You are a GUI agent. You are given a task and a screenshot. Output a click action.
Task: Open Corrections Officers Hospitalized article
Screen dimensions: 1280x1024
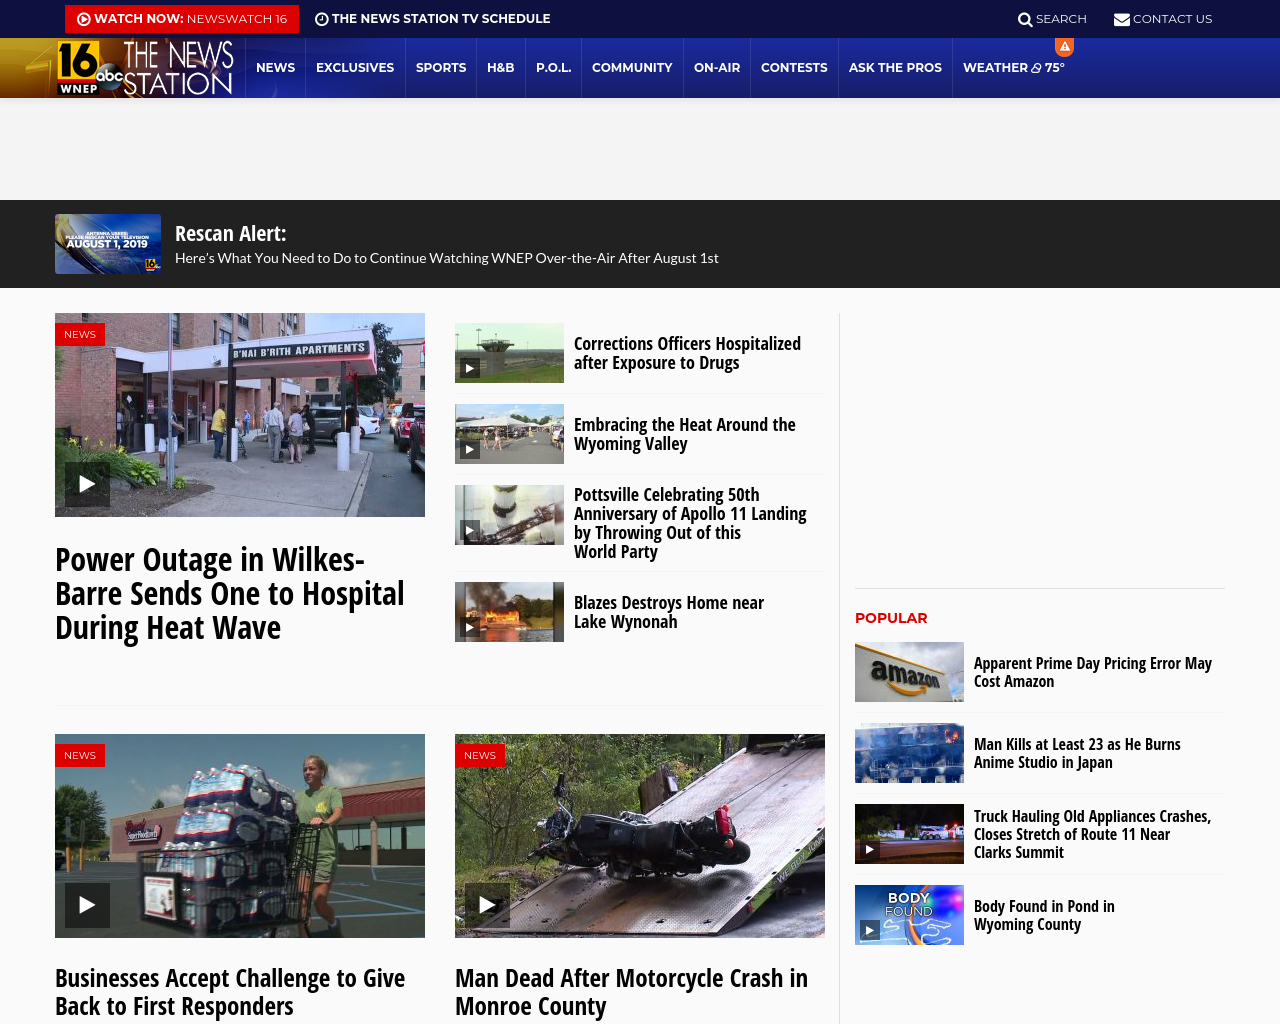coord(687,353)
